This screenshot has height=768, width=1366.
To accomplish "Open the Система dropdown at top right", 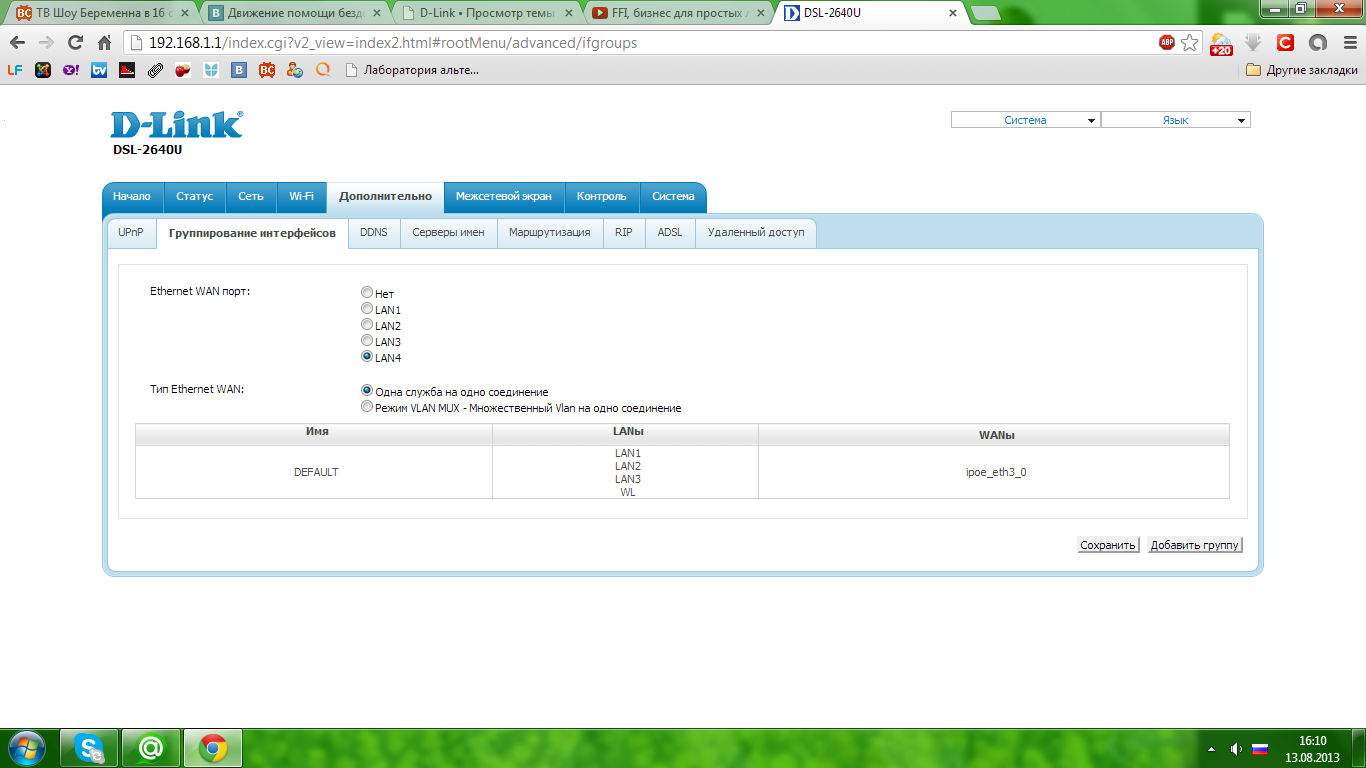I will [x=1025, y=120].
